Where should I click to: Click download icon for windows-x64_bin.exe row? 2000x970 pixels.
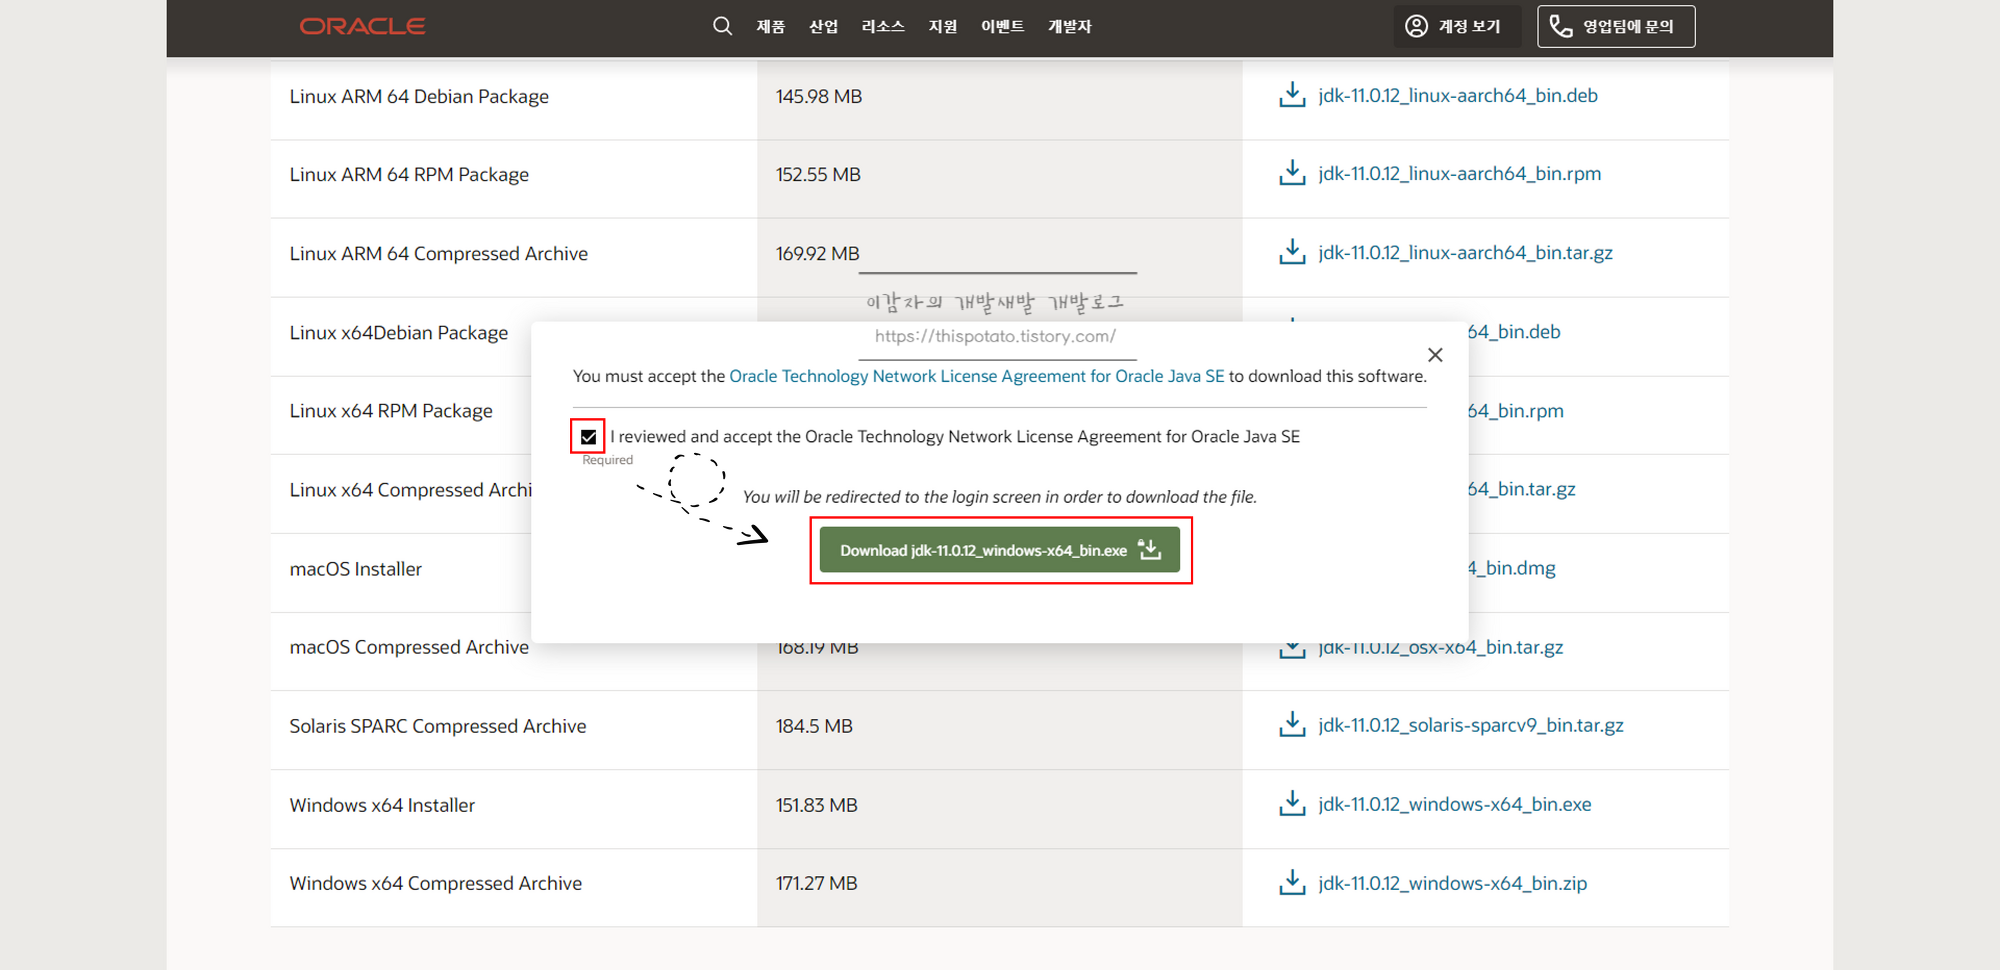coord(1292,804)
